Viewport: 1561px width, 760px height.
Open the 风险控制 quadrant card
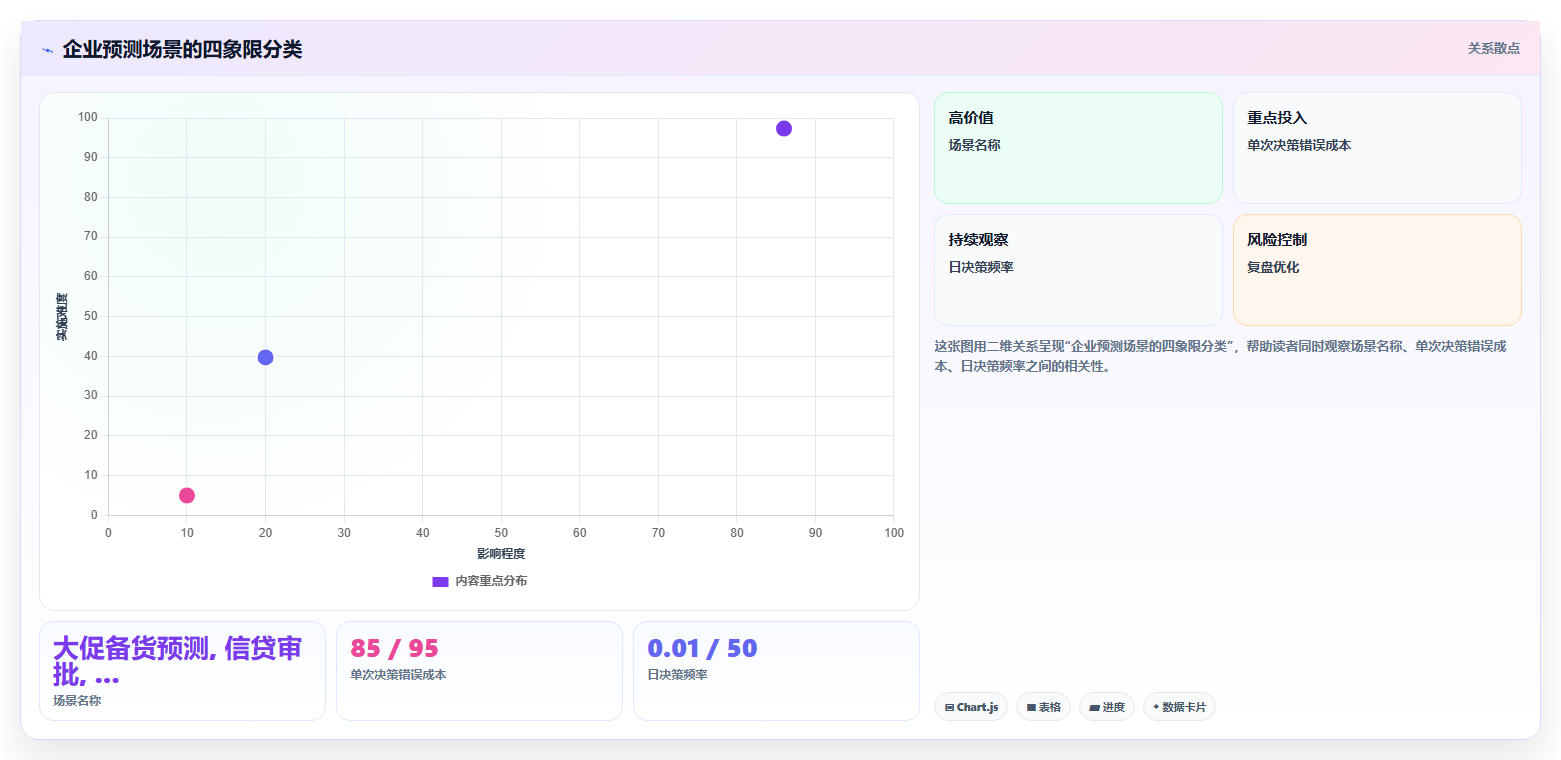click(x=1377, y=270)
